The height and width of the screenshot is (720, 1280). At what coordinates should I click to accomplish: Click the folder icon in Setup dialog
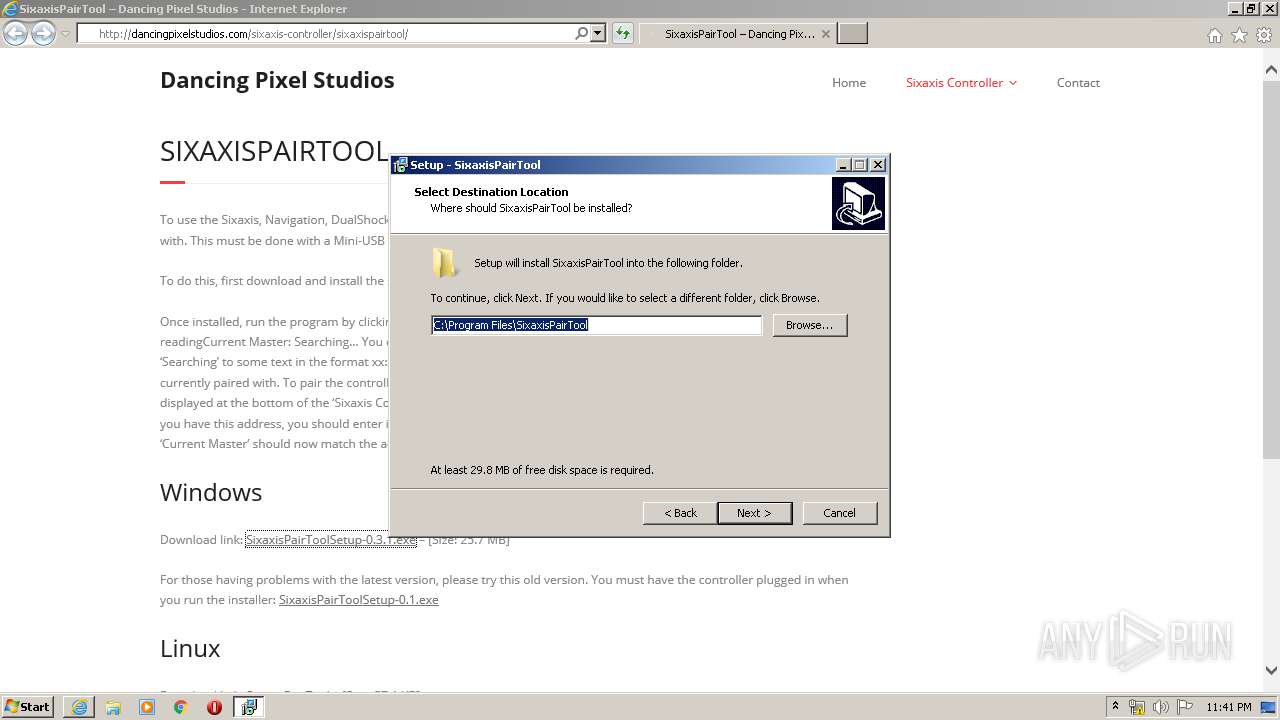tap(445, 263)
